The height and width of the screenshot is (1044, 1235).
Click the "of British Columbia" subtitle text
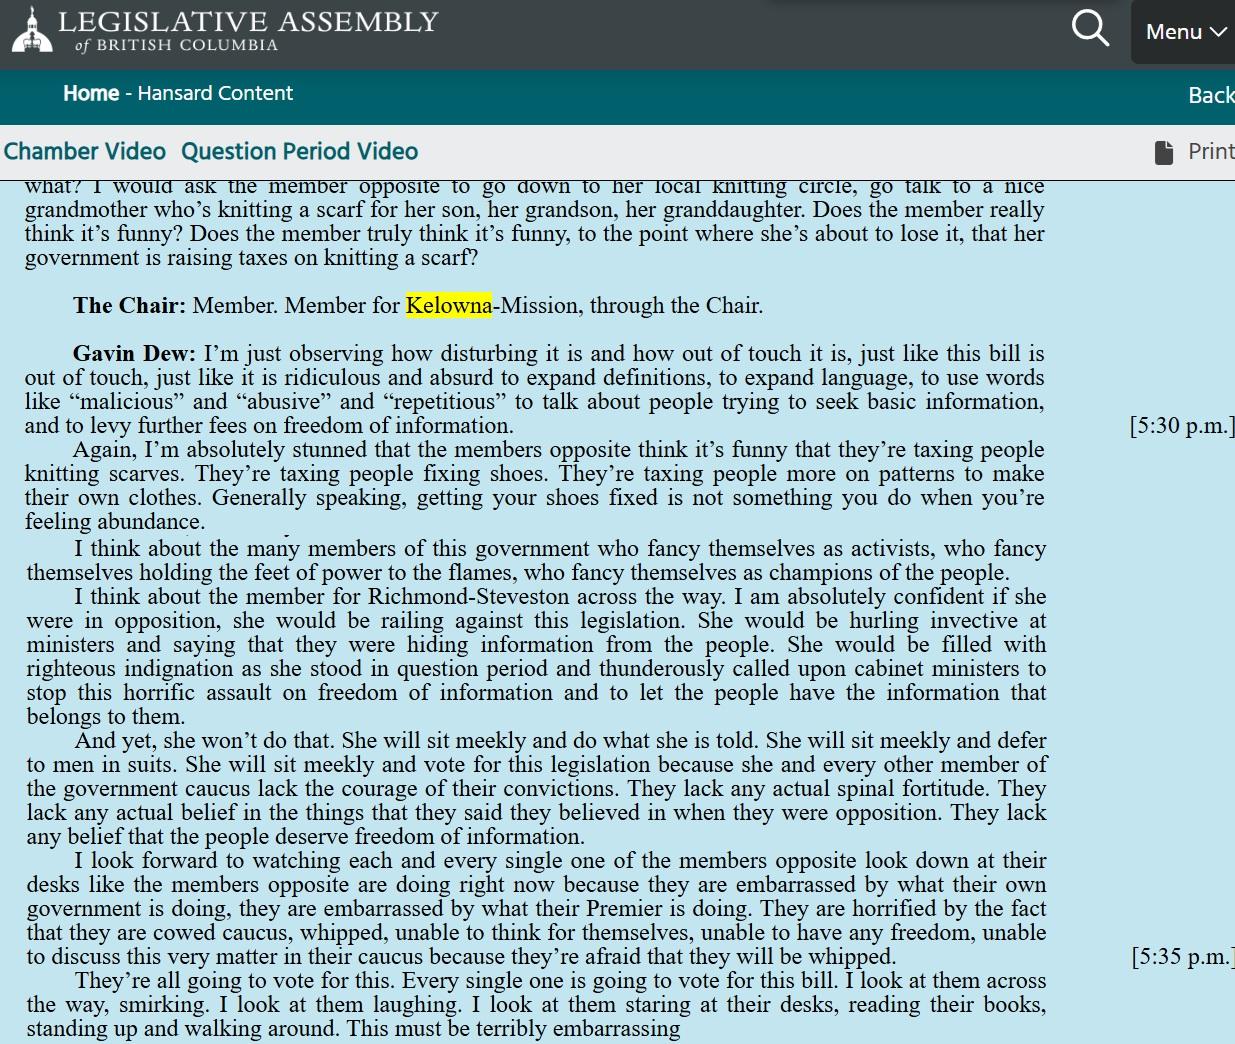click(177, 46)
